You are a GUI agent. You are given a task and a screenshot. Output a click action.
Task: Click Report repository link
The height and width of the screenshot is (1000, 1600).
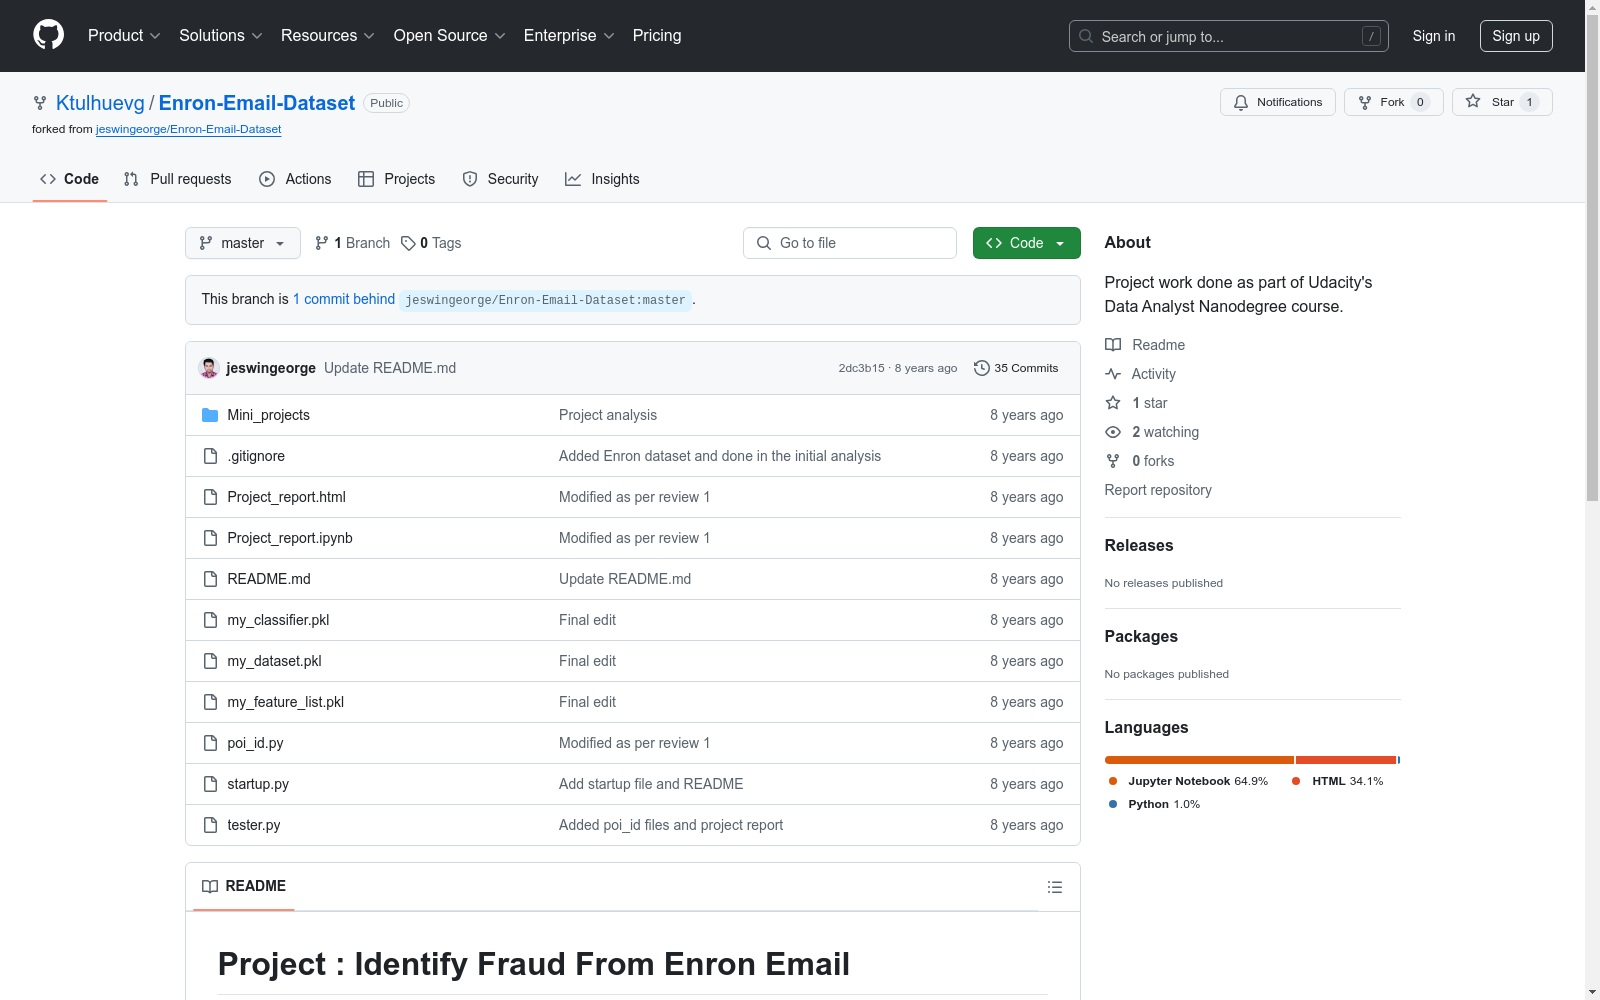1158,490
